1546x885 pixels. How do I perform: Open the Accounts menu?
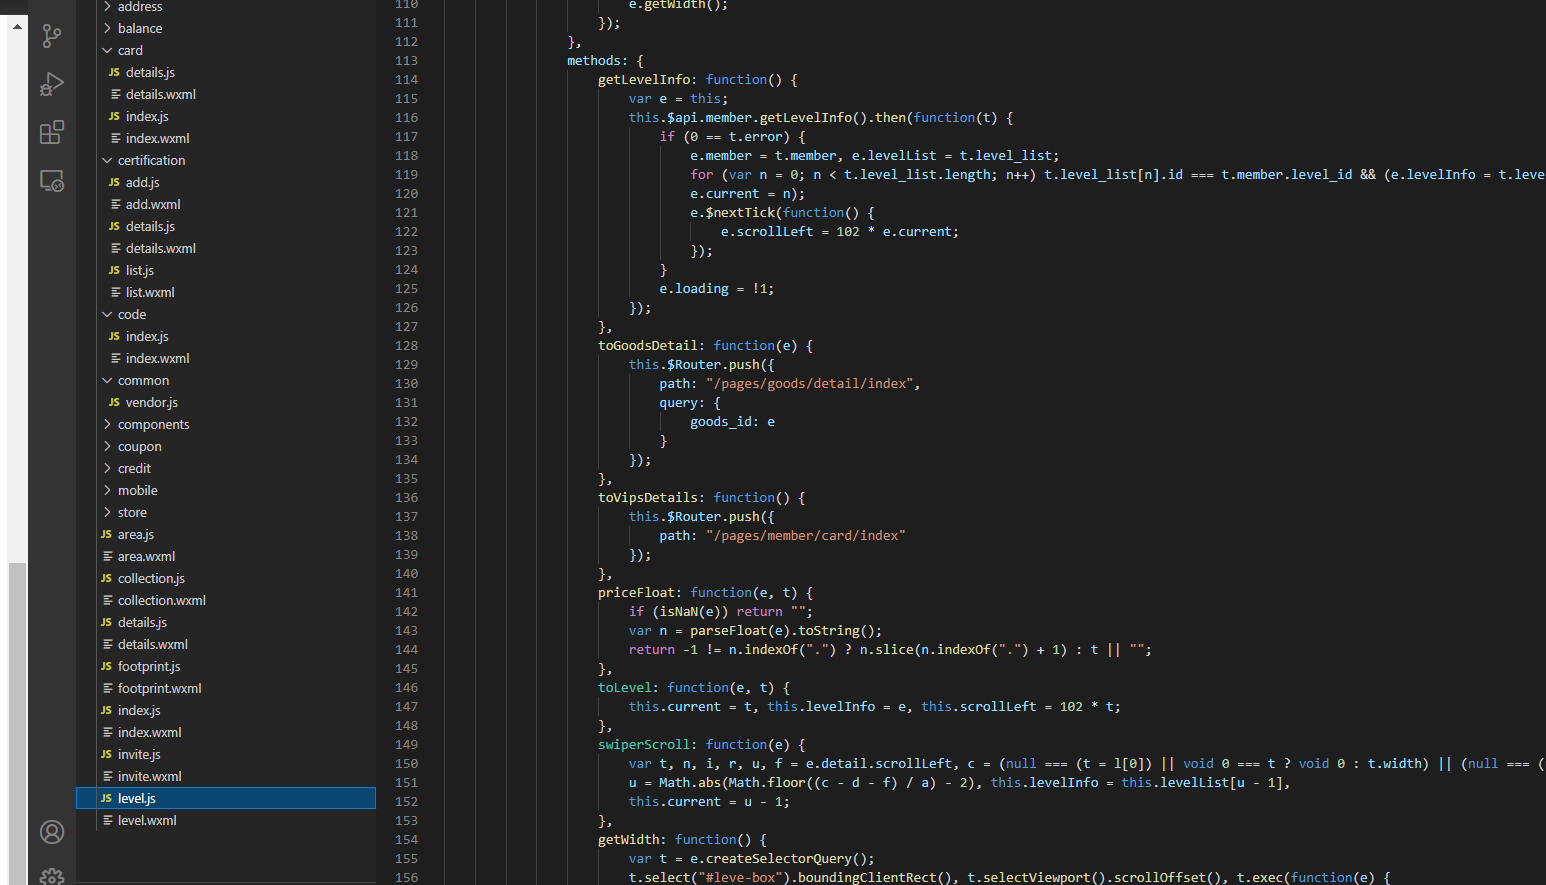tap(52, 832)
